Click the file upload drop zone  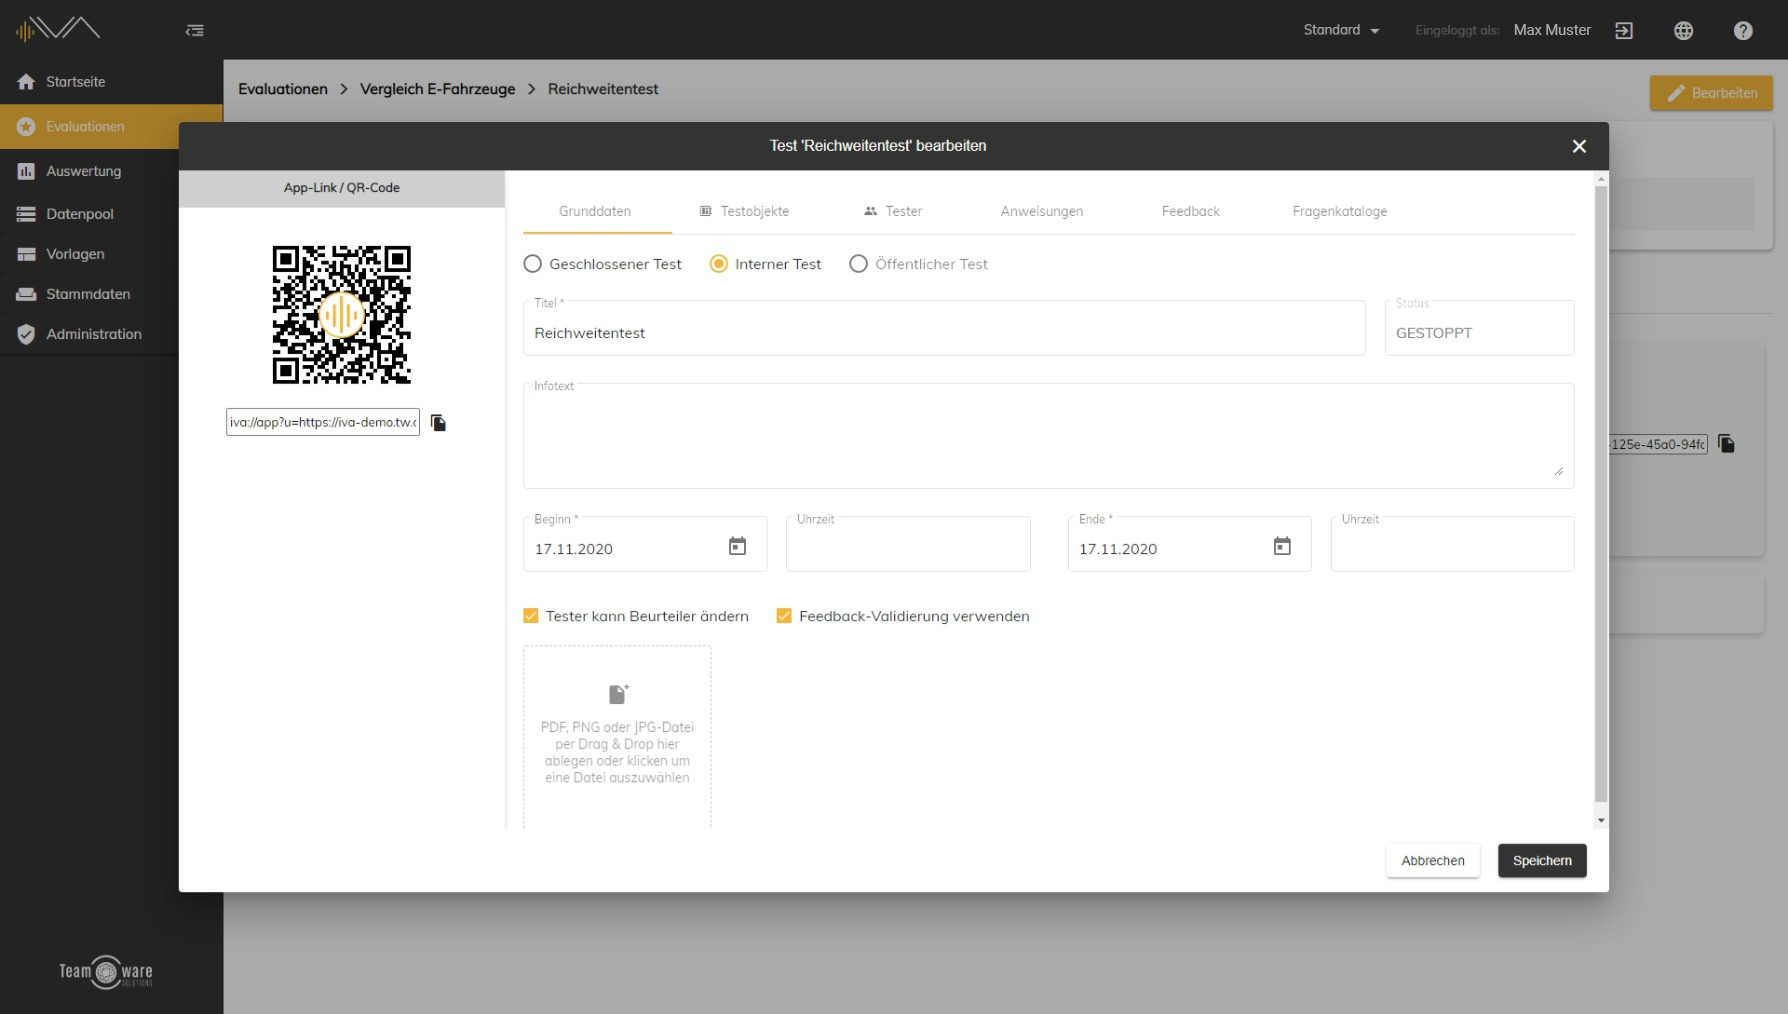(617, 737)
